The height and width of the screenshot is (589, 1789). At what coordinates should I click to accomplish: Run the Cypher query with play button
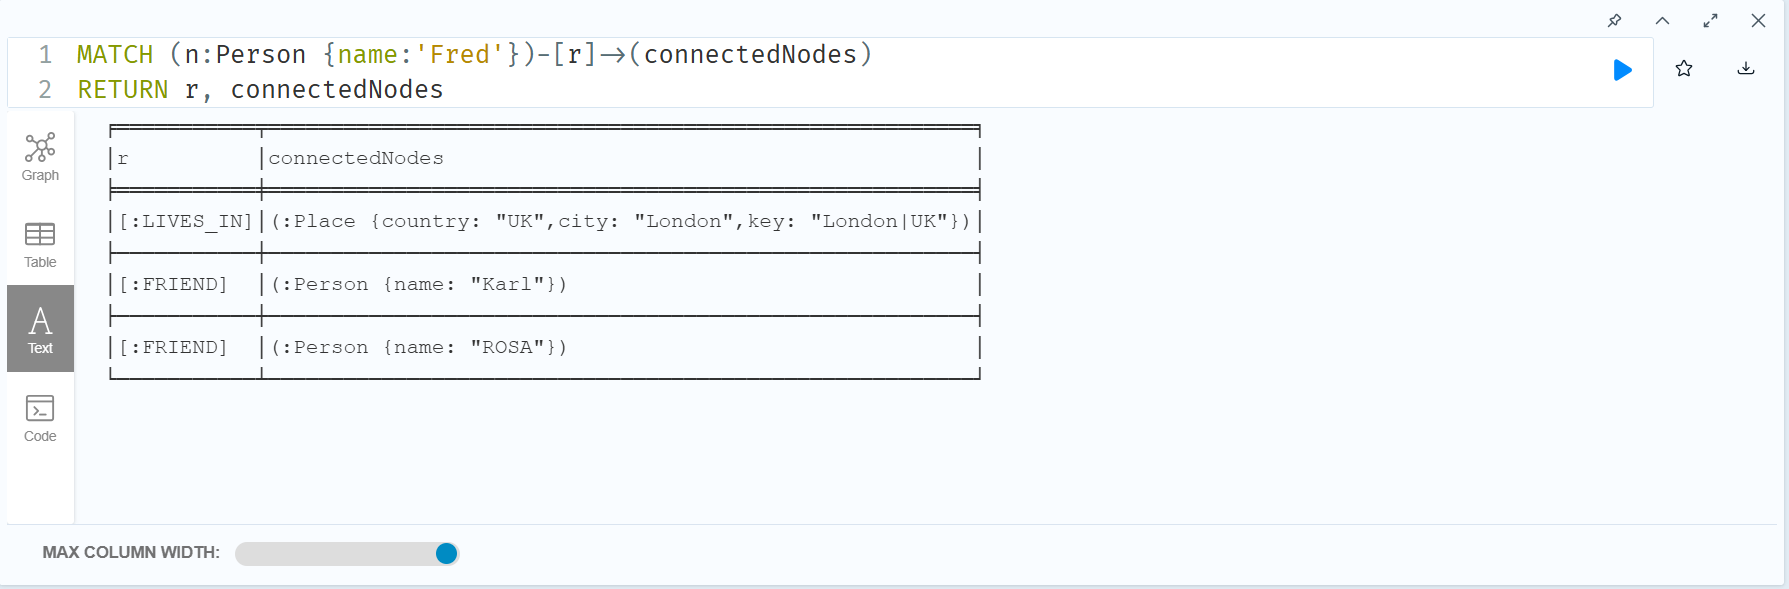pyautogui.click(x=1622, y=70)
